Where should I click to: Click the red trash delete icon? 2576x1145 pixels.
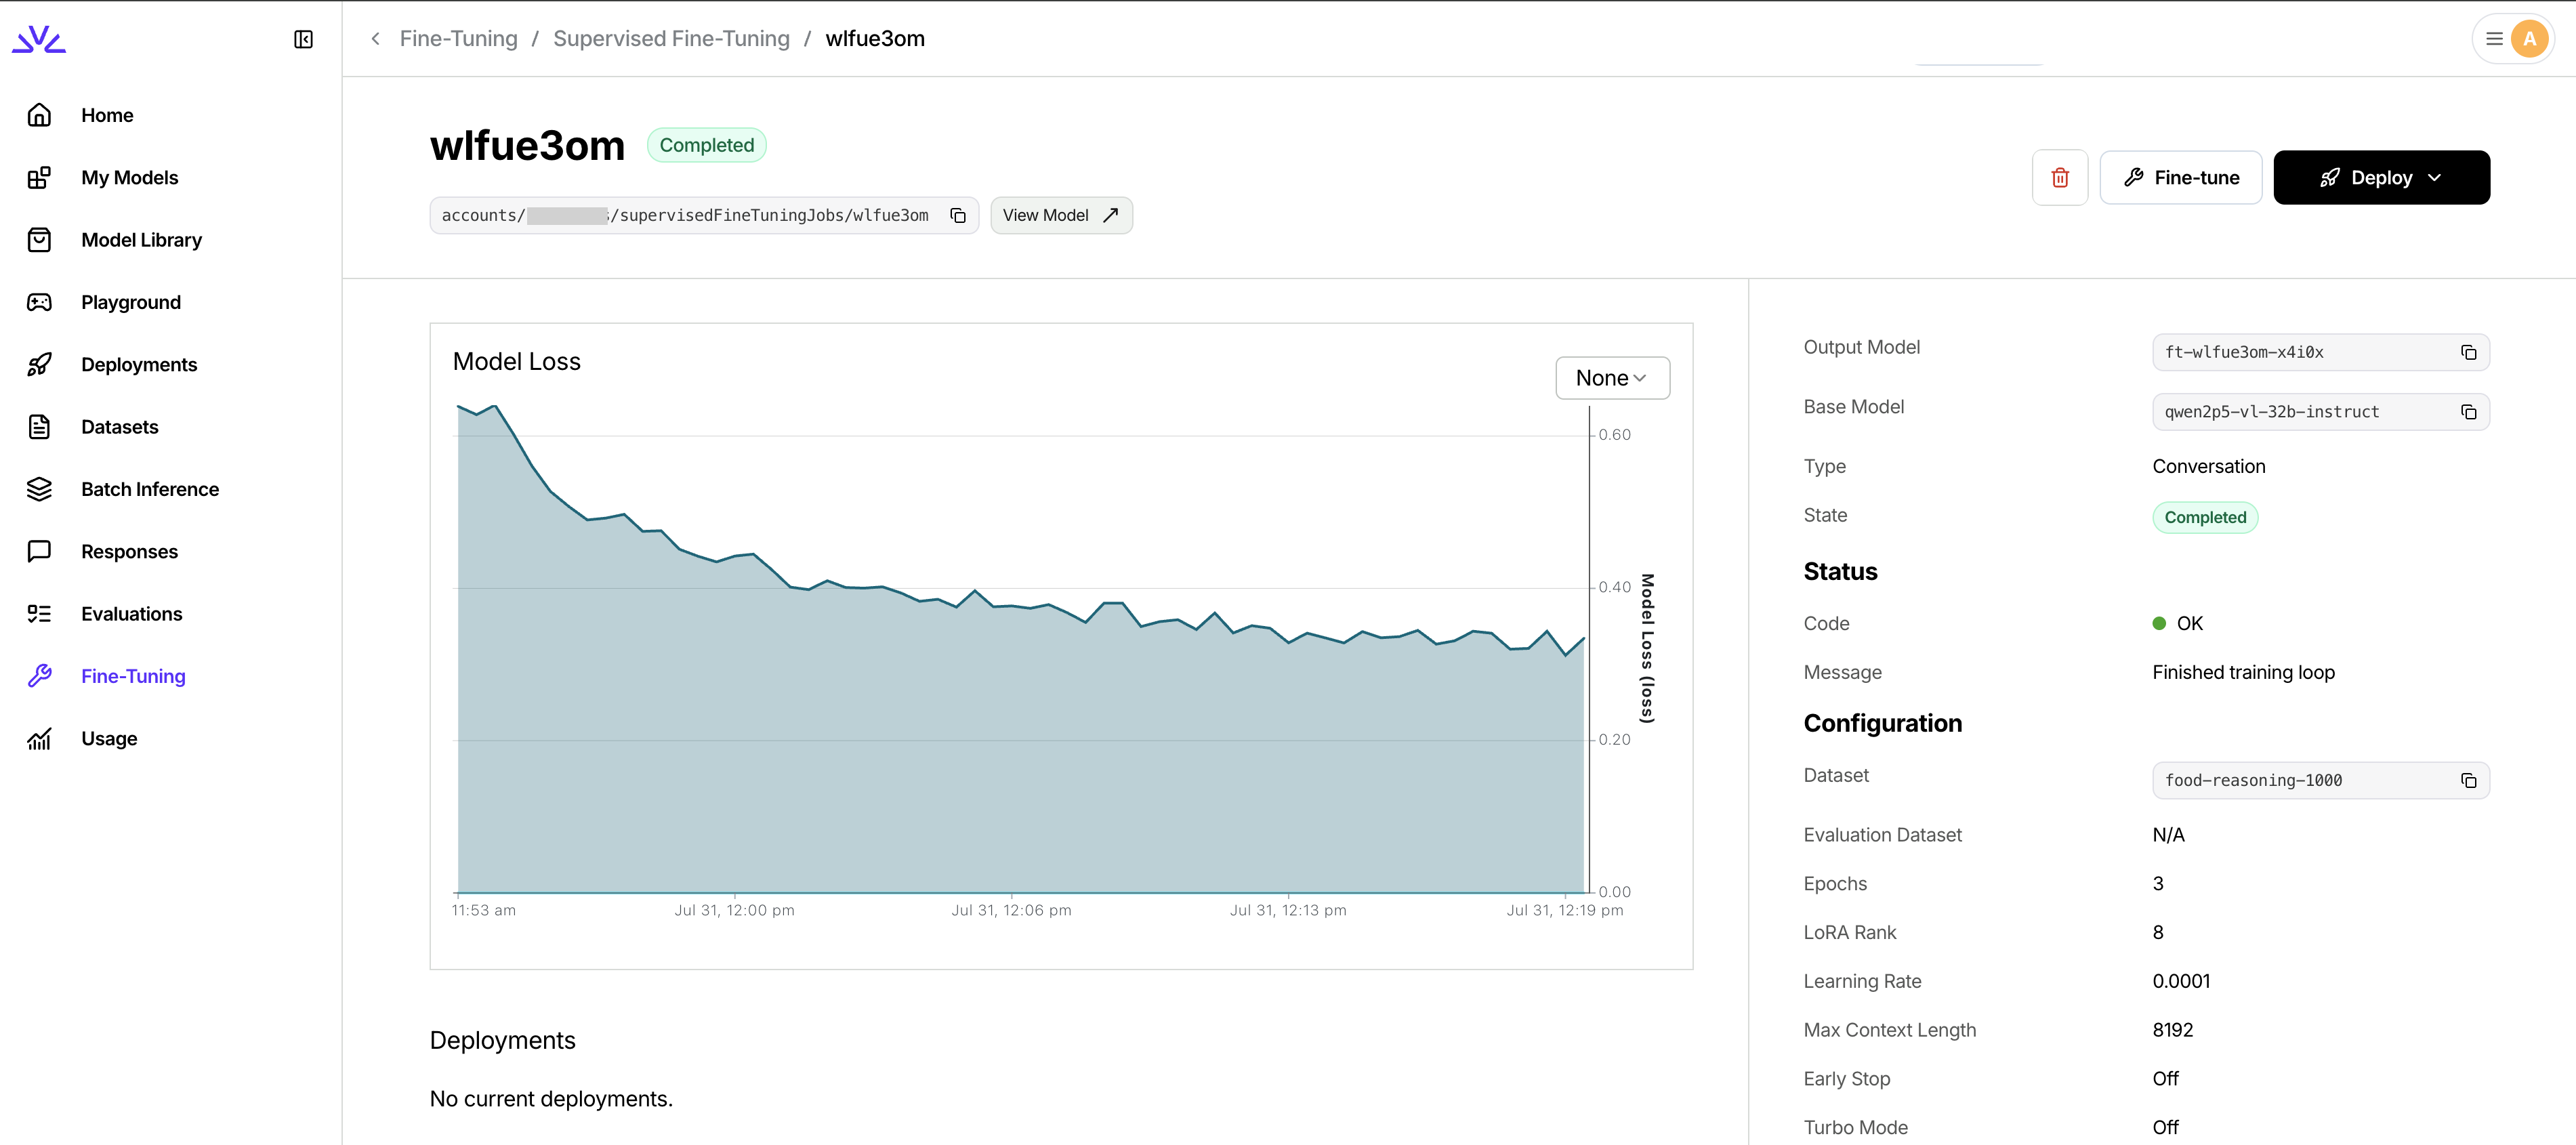pos(2059,178)
